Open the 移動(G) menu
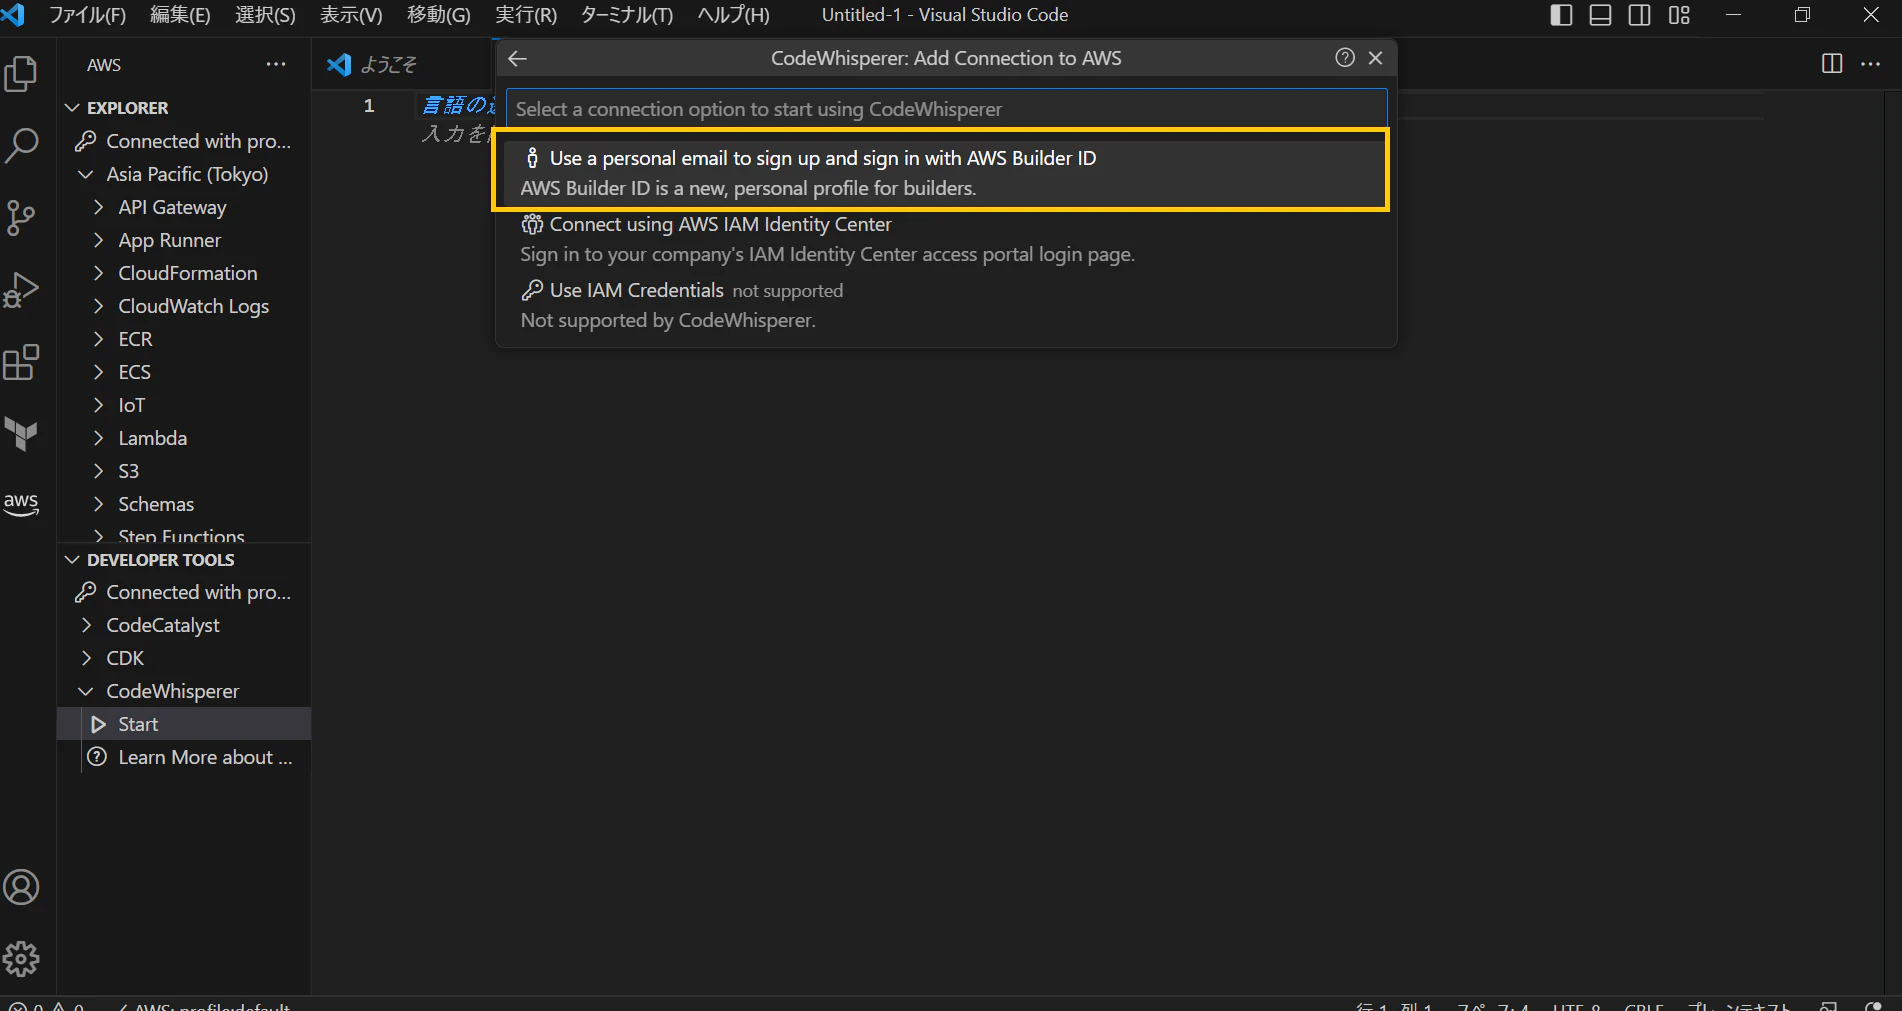 click(439, 15)
